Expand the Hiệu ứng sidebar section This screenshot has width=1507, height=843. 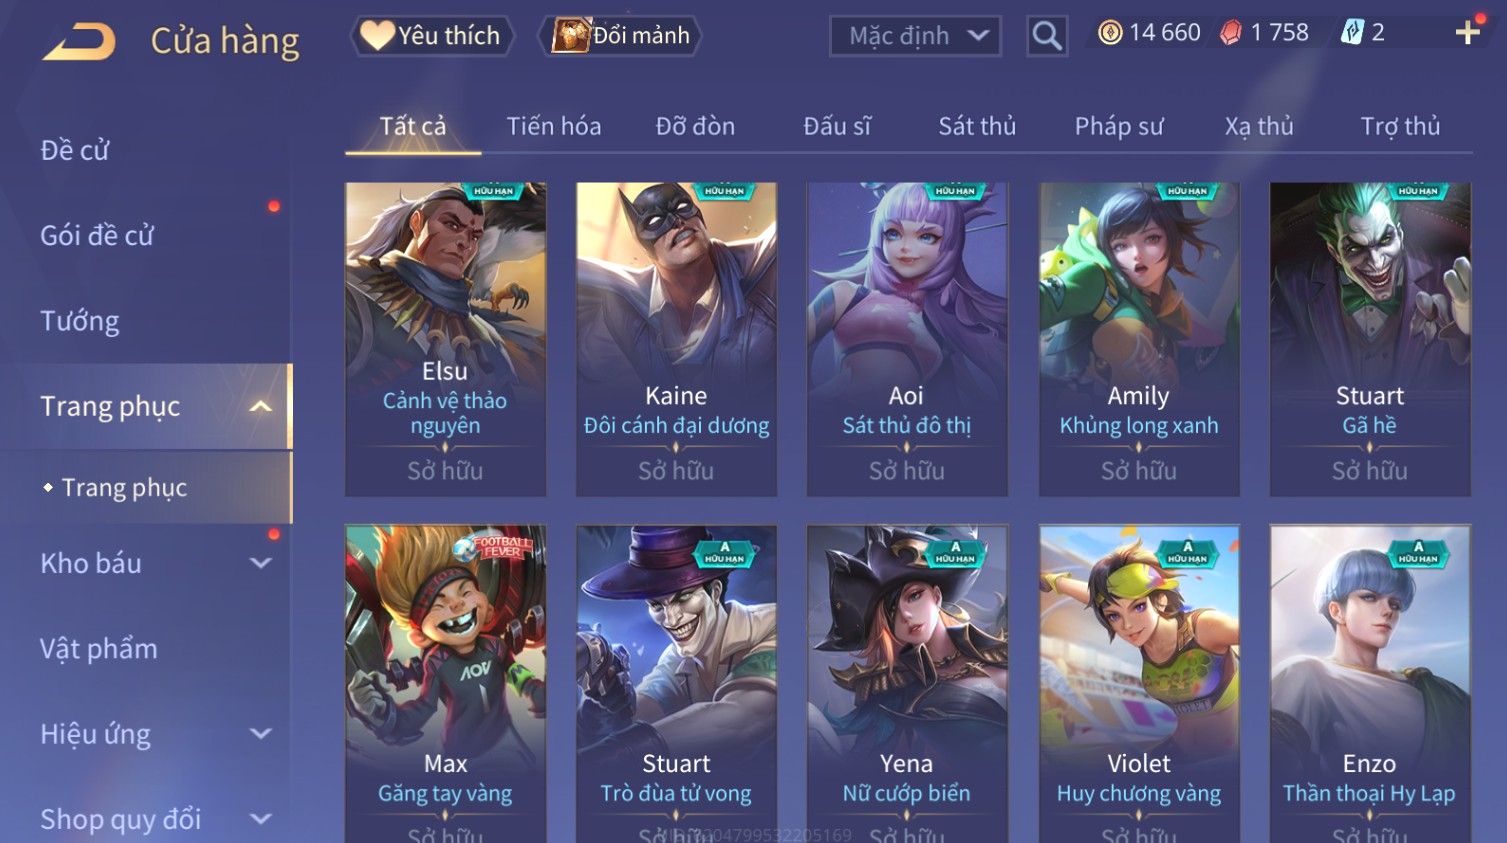pos(260,734)
